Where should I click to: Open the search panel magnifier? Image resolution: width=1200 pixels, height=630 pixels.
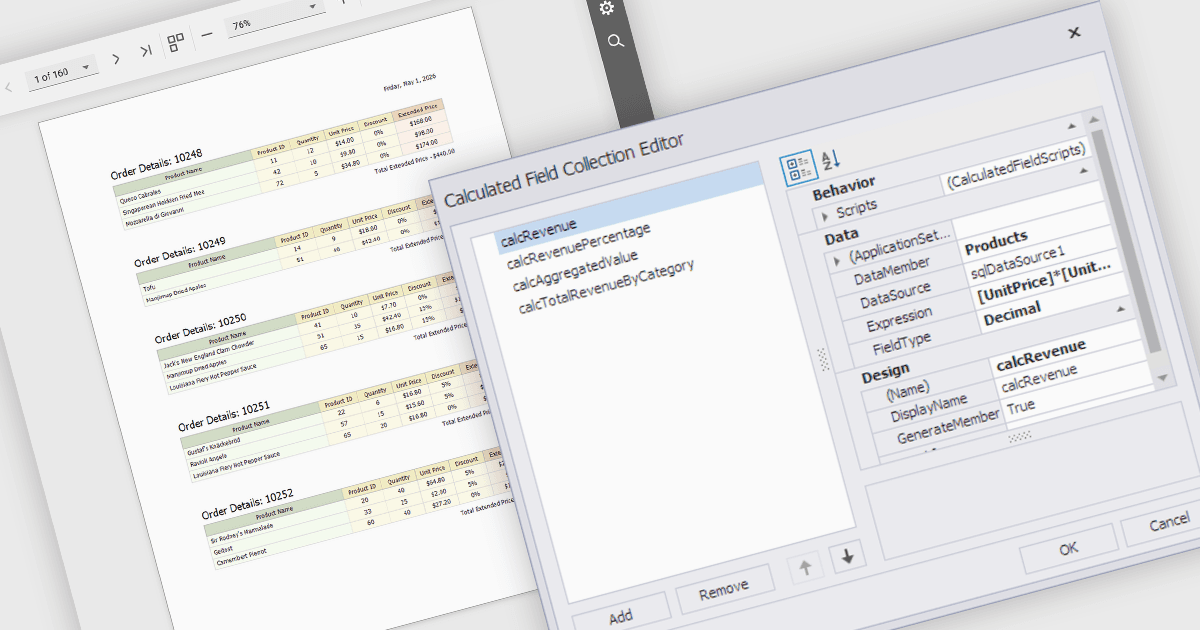616,41
